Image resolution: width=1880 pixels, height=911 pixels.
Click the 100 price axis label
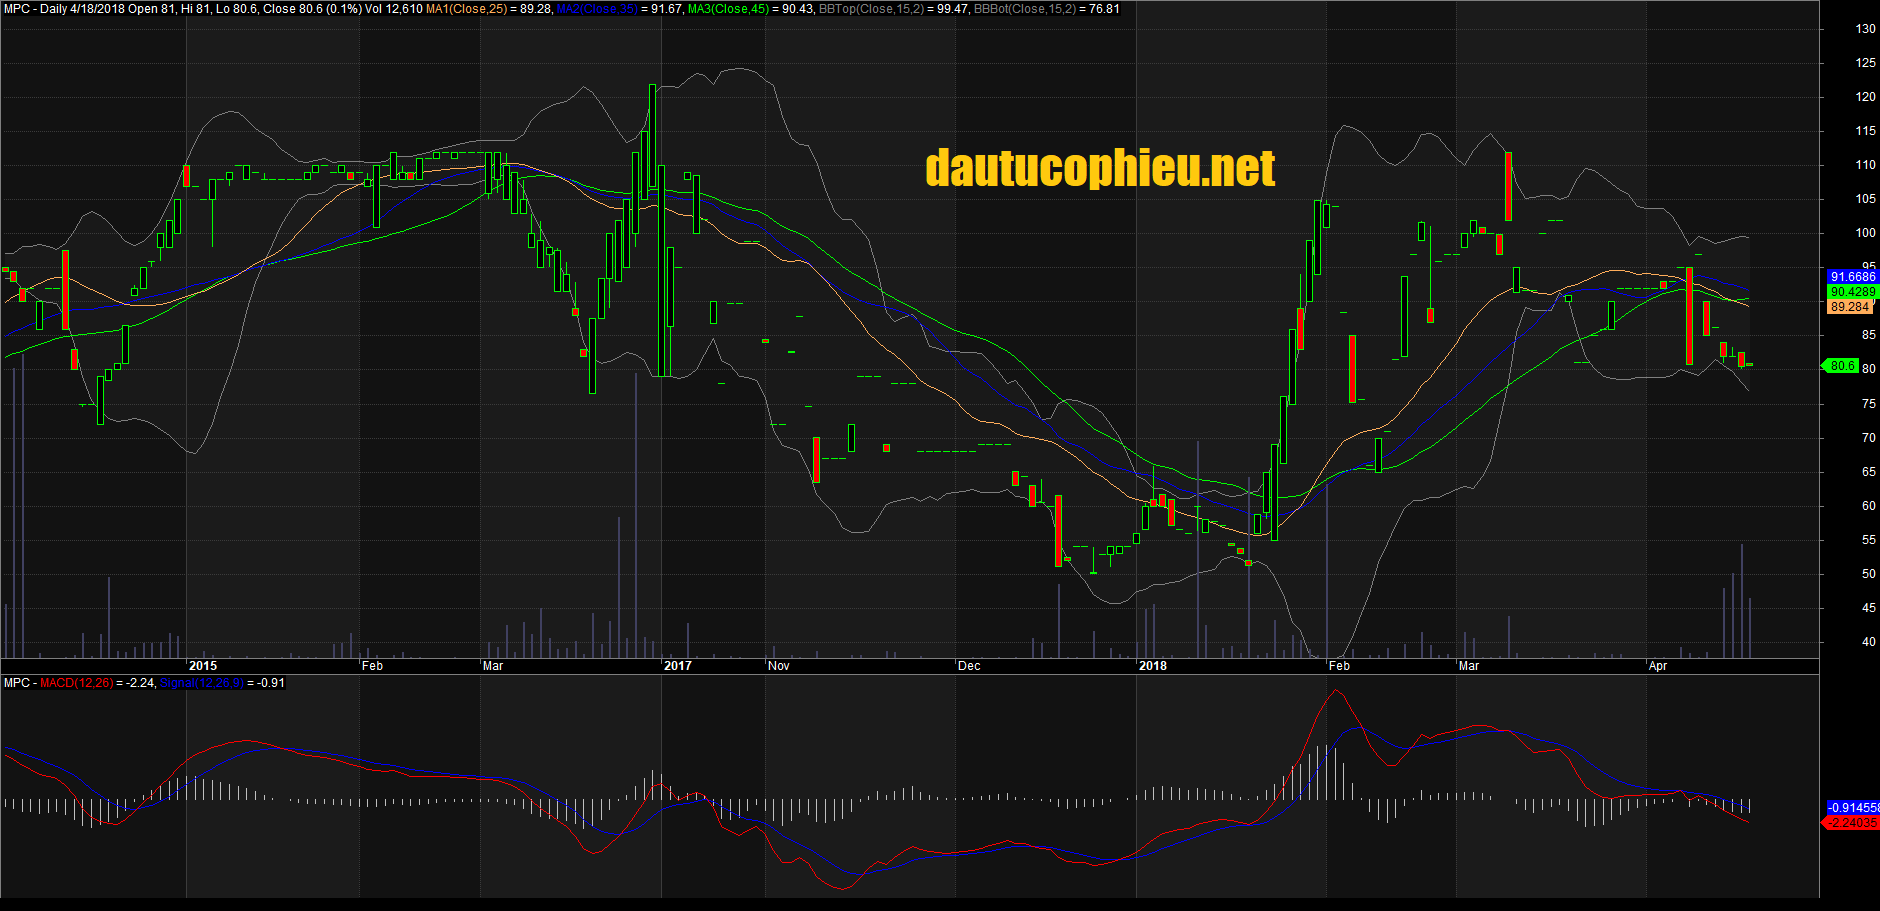1866,233
